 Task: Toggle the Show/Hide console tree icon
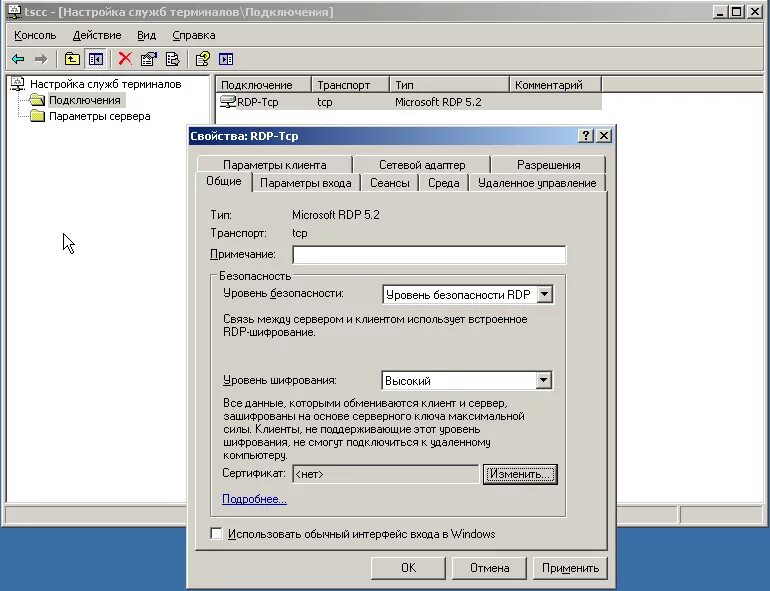point(96,59)
